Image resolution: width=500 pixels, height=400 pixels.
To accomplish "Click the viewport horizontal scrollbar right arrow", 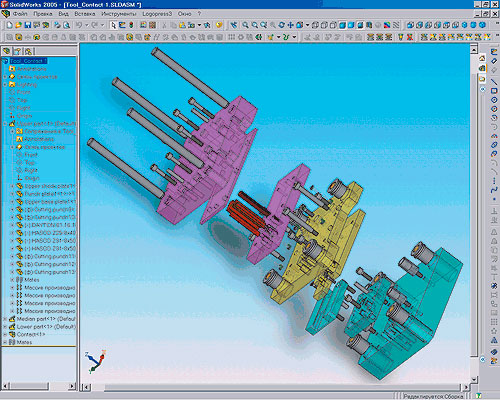I will (x=466, y=387).
